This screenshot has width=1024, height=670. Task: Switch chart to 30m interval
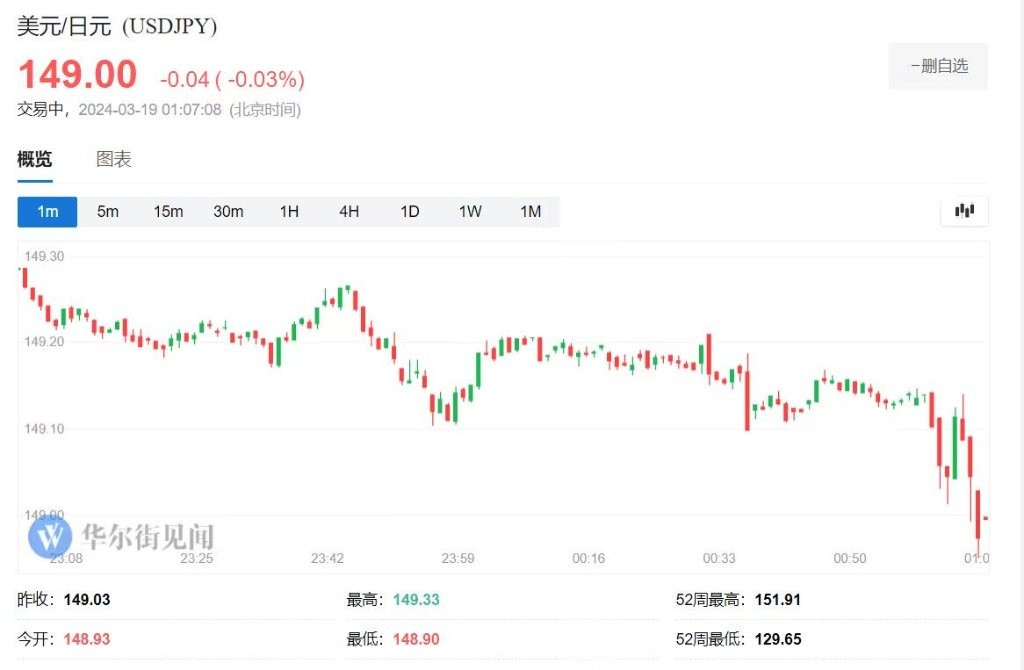(228, 211)
